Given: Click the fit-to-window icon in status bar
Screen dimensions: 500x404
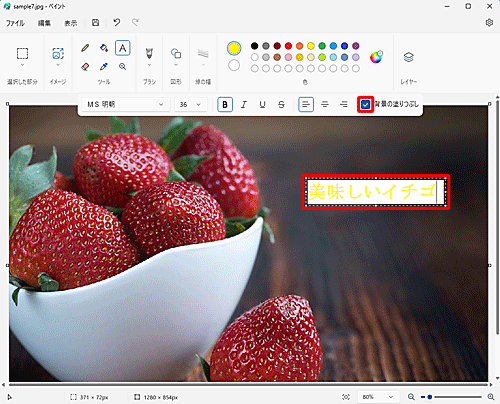Looking at the screenshot, I should [346, 397].
